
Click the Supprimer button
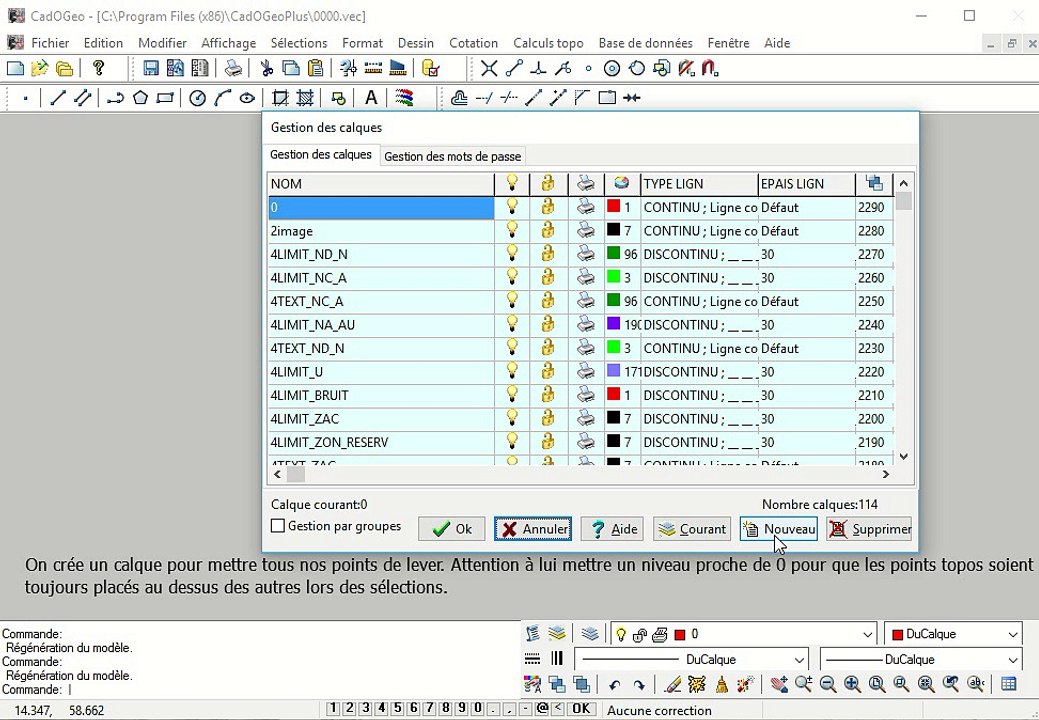click(869, 529)
